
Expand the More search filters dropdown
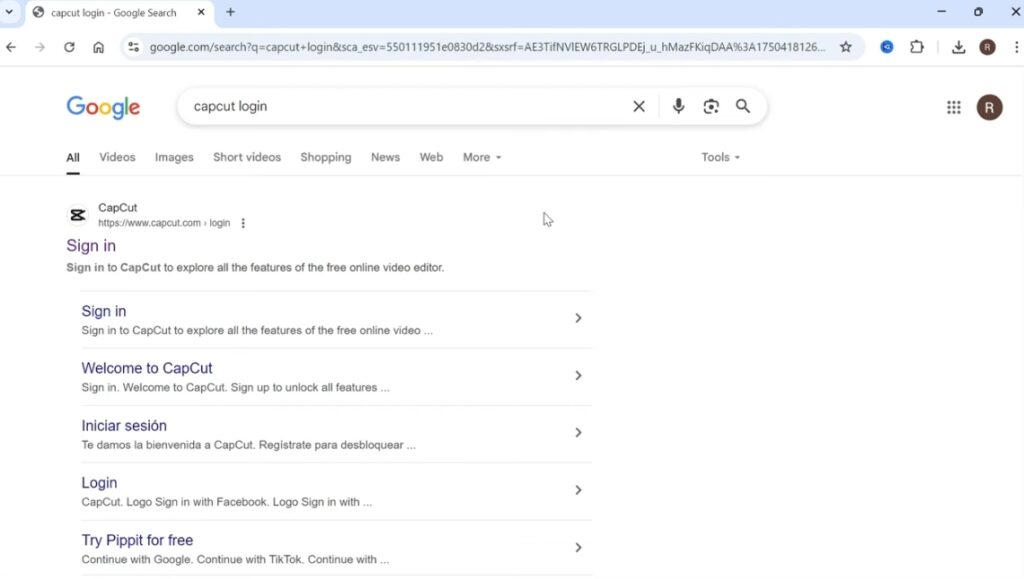pyautogui.click(x=482, y=157)
